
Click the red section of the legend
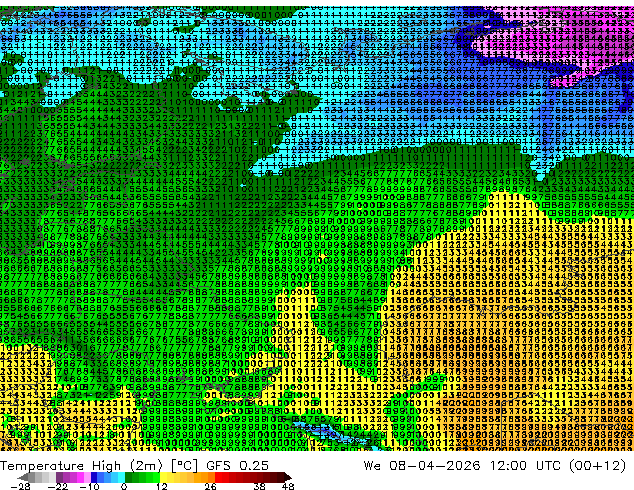point(253,477)
